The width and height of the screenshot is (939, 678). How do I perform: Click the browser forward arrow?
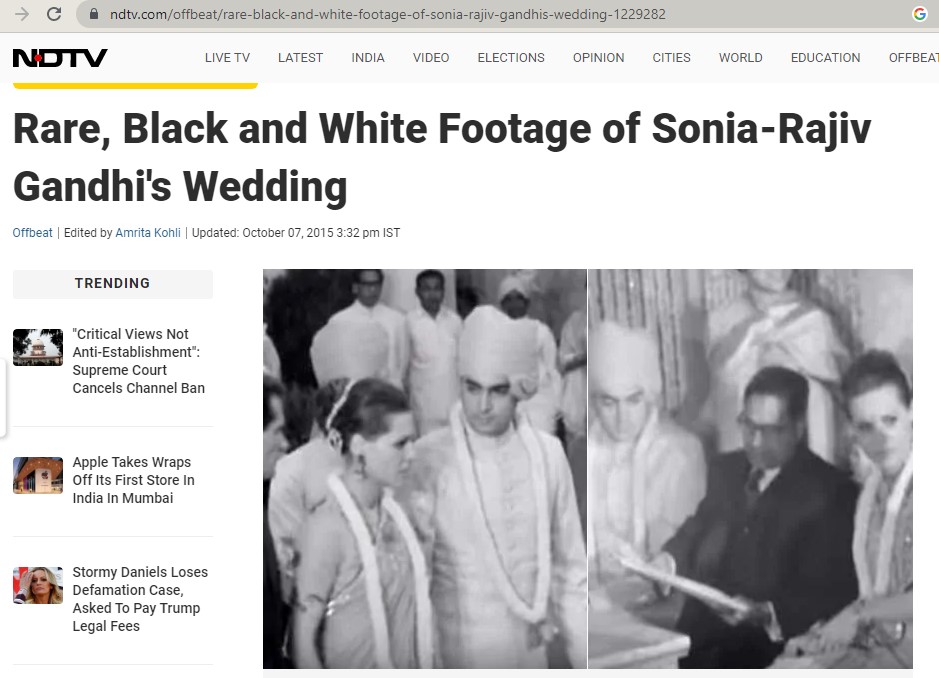point(22,14)
